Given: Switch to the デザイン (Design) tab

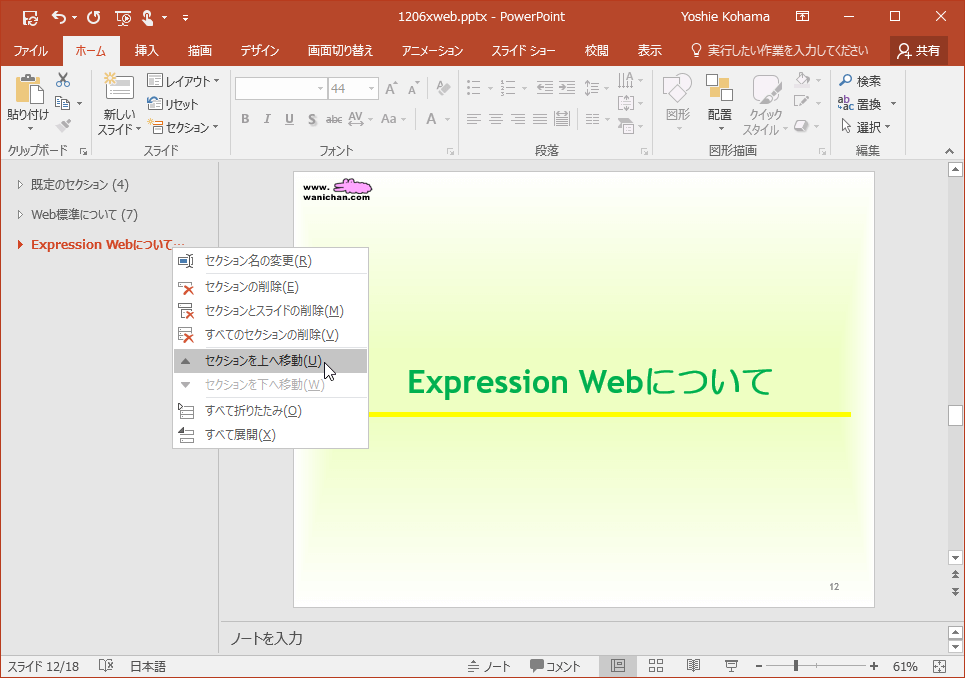Looking at the screenshot, I should click(260, 50).
